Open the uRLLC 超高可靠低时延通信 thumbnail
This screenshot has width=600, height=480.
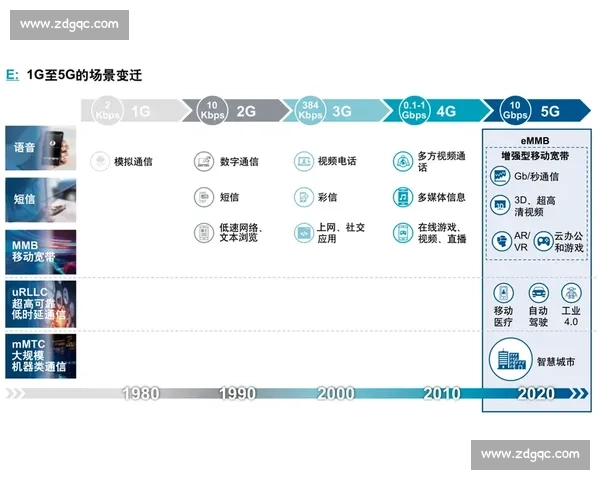(41, 304)
